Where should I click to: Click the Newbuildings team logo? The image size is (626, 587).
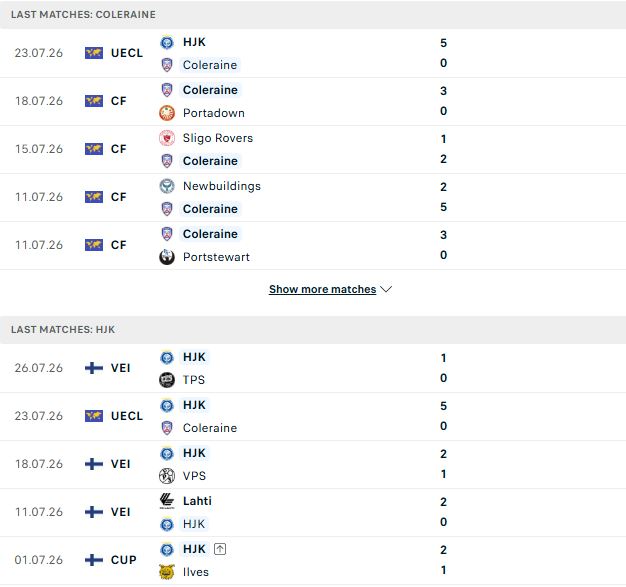(167, 186)
